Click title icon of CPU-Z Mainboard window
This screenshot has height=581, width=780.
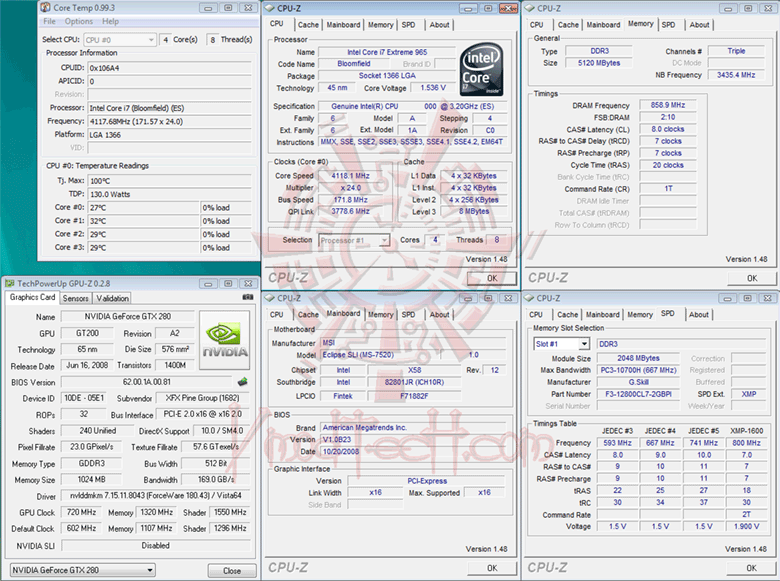(x=270, y=298)
